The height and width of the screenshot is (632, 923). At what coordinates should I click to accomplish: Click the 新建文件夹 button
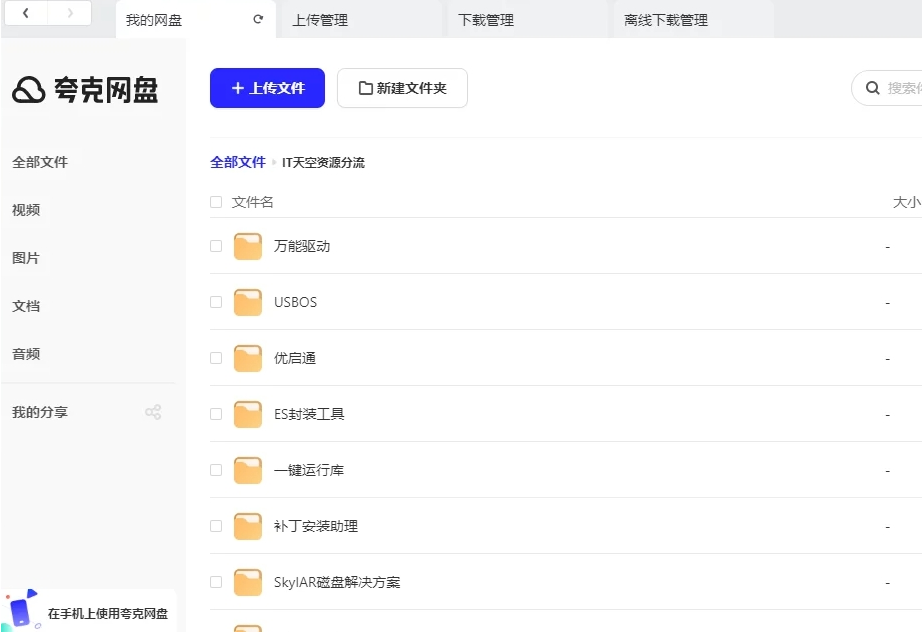tap(402, 88)
